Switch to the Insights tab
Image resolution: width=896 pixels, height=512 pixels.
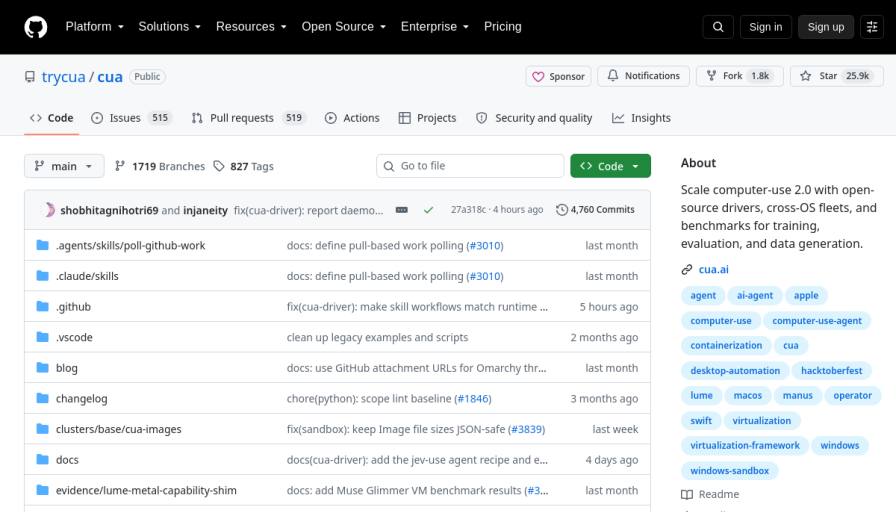pyautogui.click(x=642, y=118)
